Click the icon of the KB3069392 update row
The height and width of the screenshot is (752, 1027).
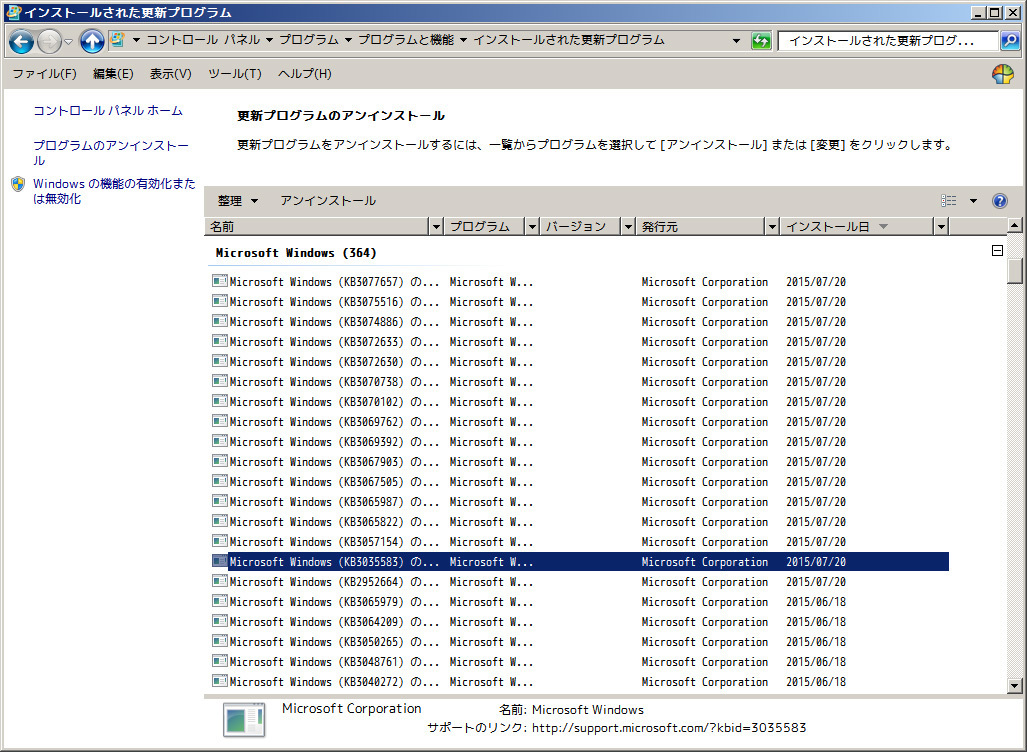coord(219,442)
